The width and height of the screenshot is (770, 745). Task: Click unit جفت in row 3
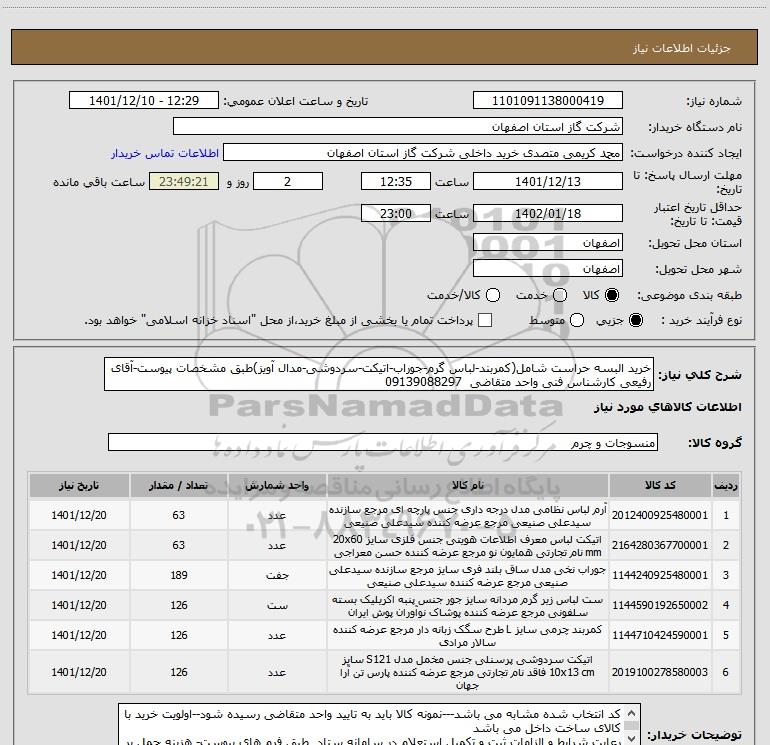click(277, 576)
